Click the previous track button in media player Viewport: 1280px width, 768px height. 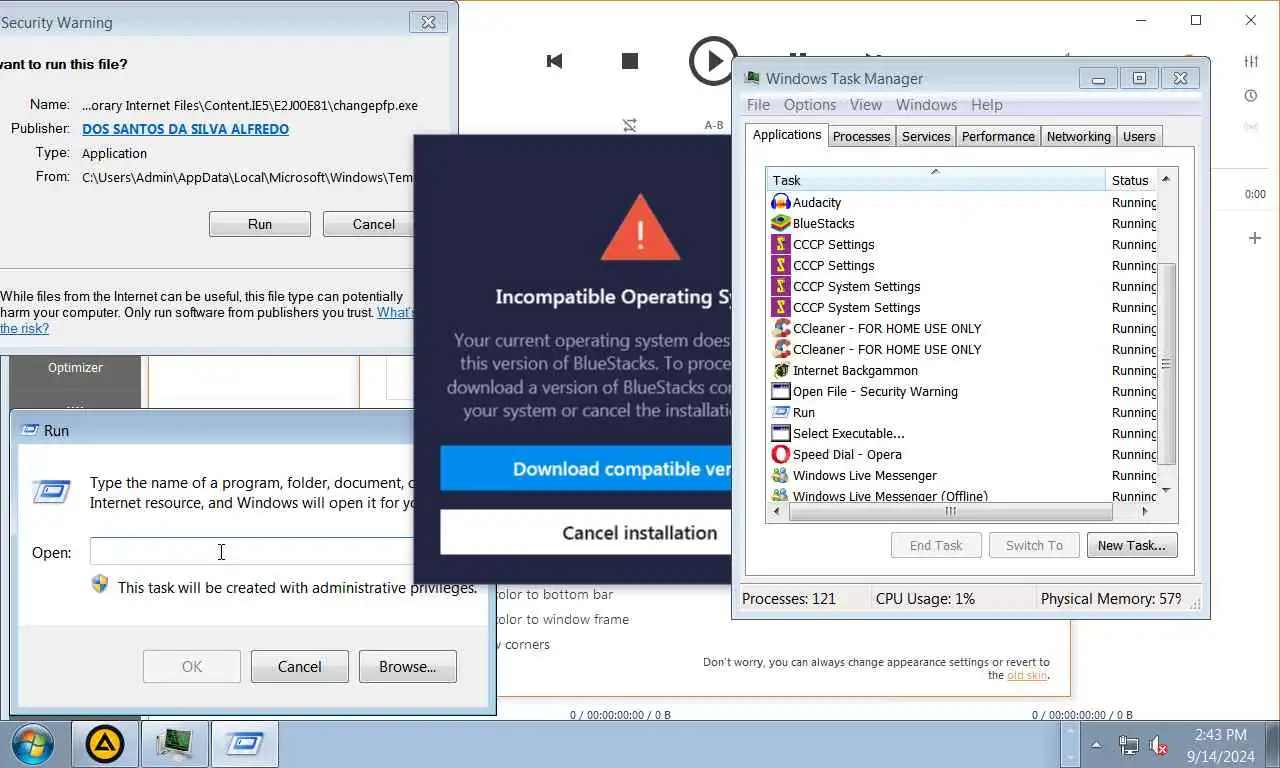pyautogui.click(x=554, y=61)
